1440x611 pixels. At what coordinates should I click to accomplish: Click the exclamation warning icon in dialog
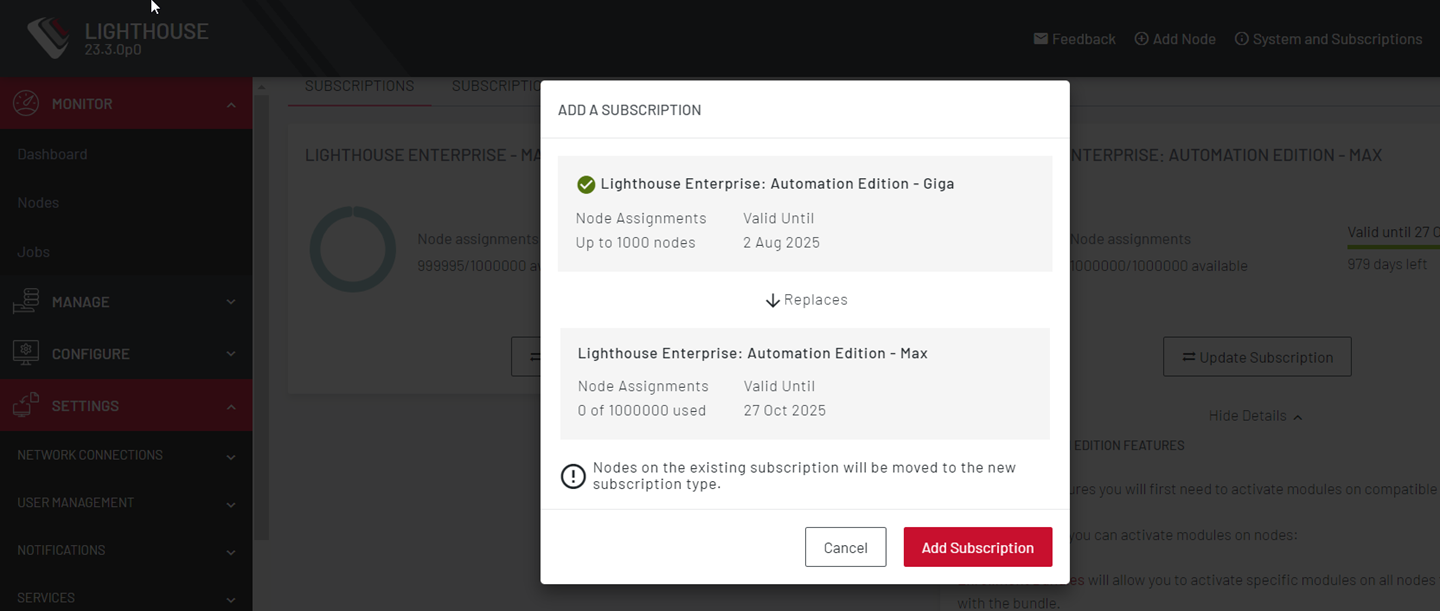point(573,476)
